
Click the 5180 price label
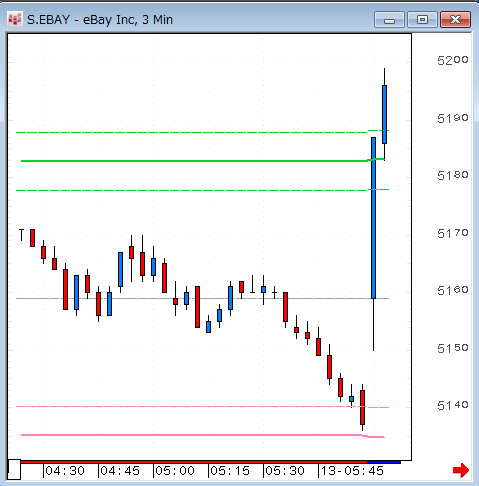tap(453, 175)
